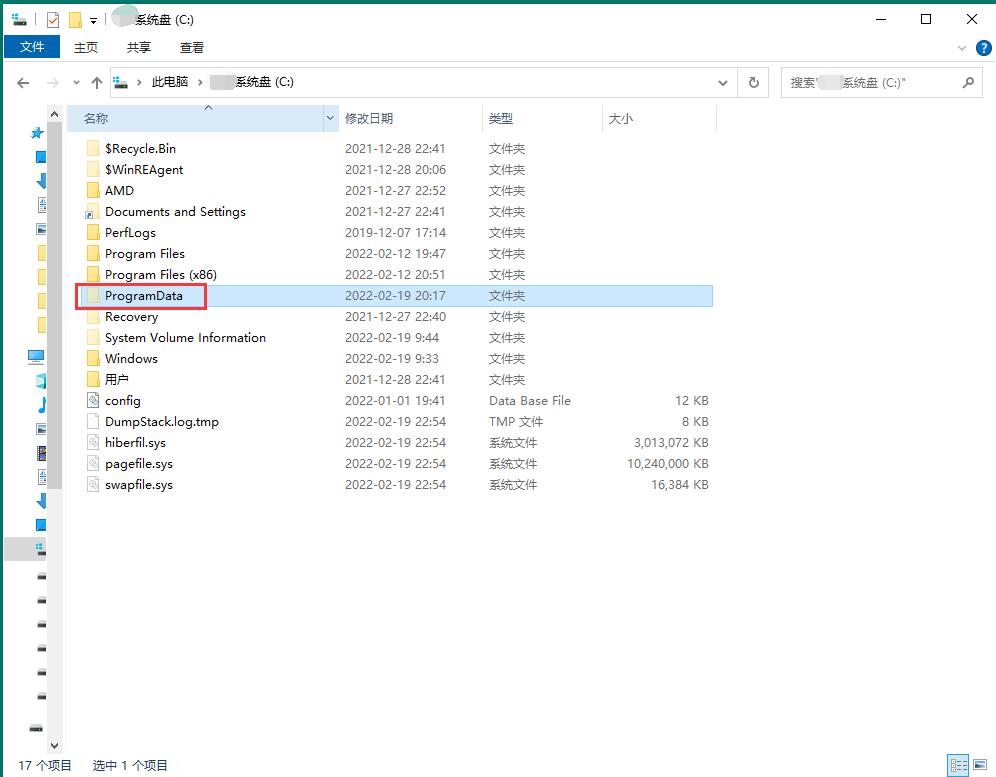Screen dimensions: 996x777
Task: Click the back navigation arrow
Action: (x=23, y=83)
